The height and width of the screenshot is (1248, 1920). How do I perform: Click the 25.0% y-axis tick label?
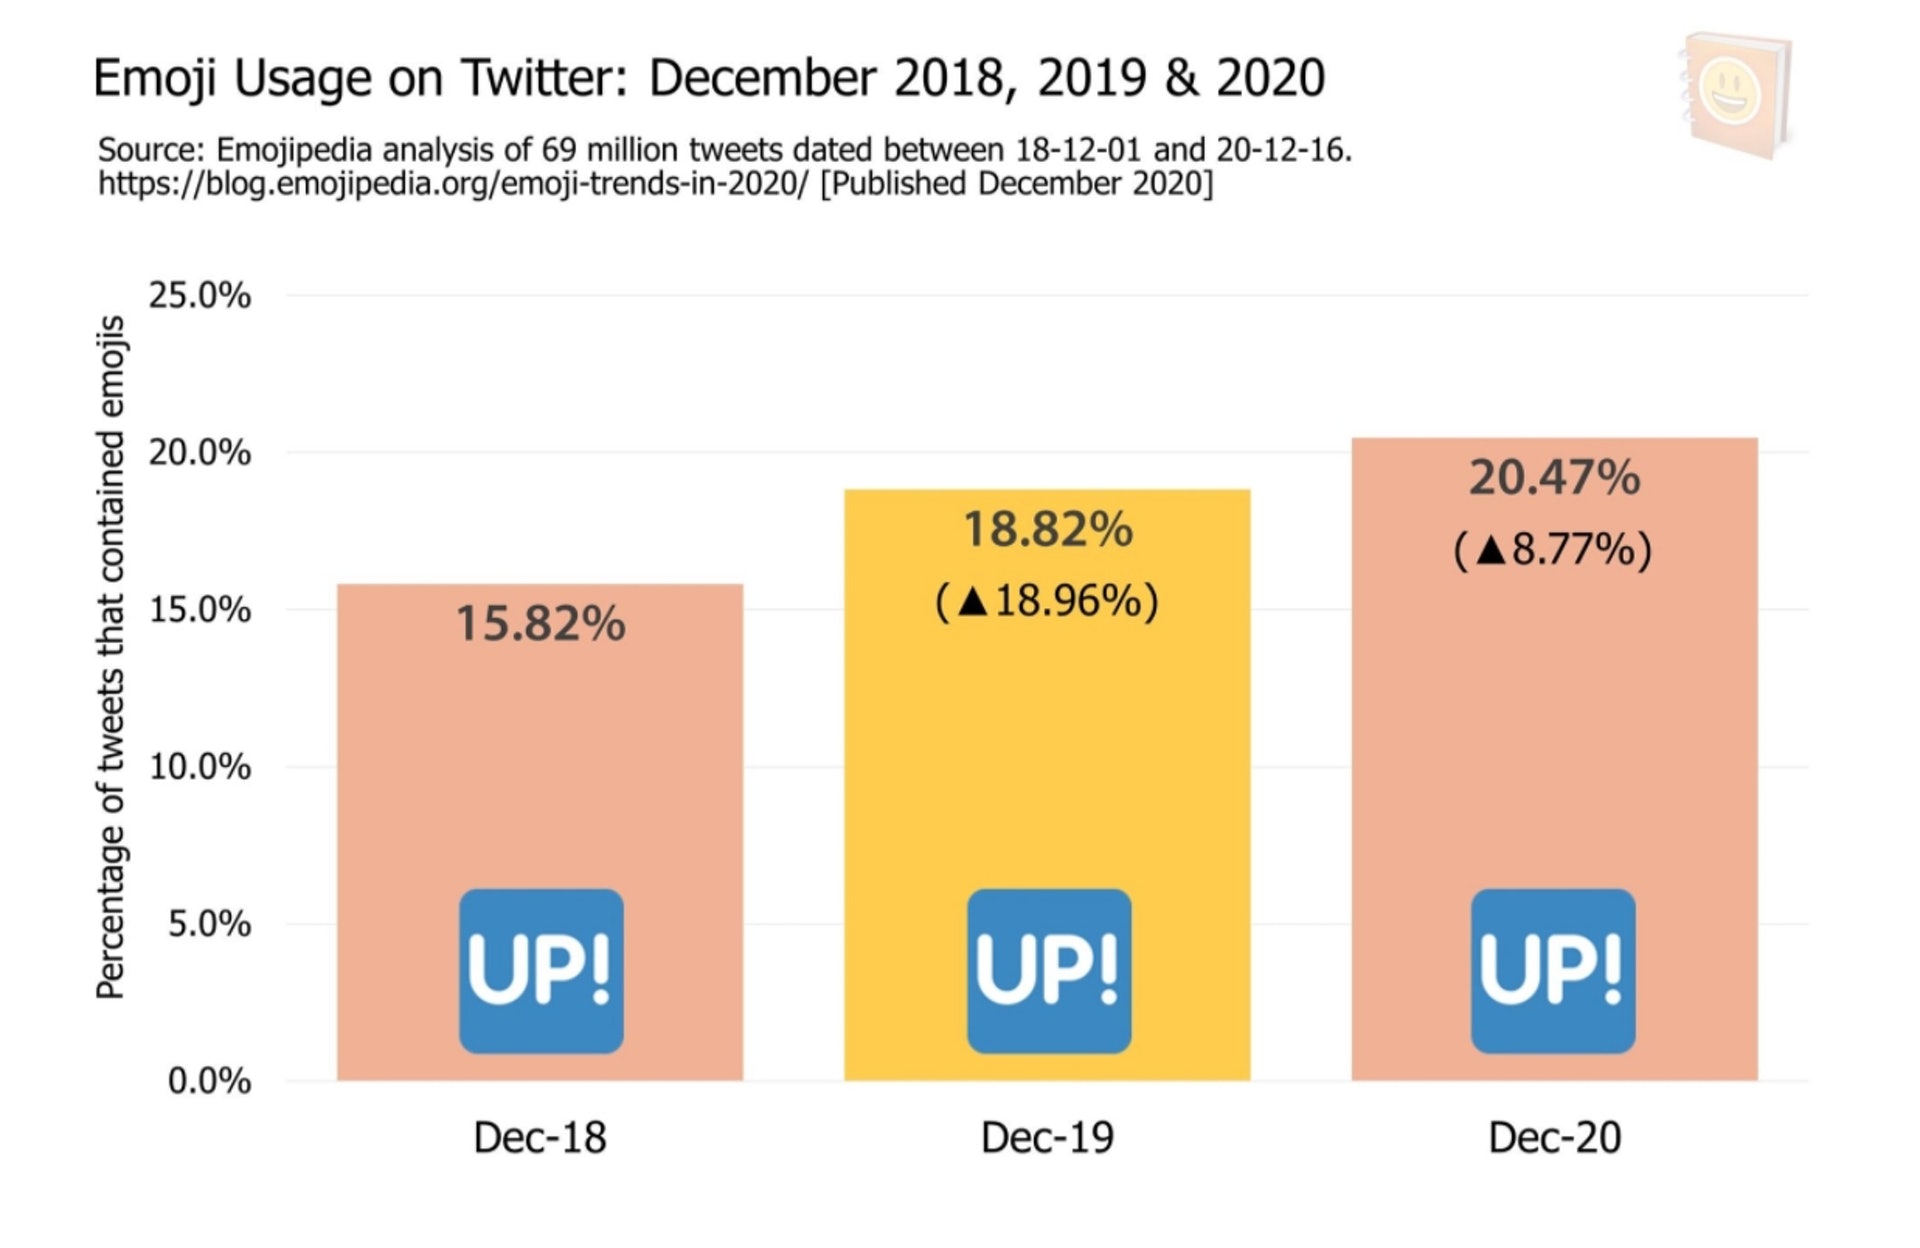(200, 296)
